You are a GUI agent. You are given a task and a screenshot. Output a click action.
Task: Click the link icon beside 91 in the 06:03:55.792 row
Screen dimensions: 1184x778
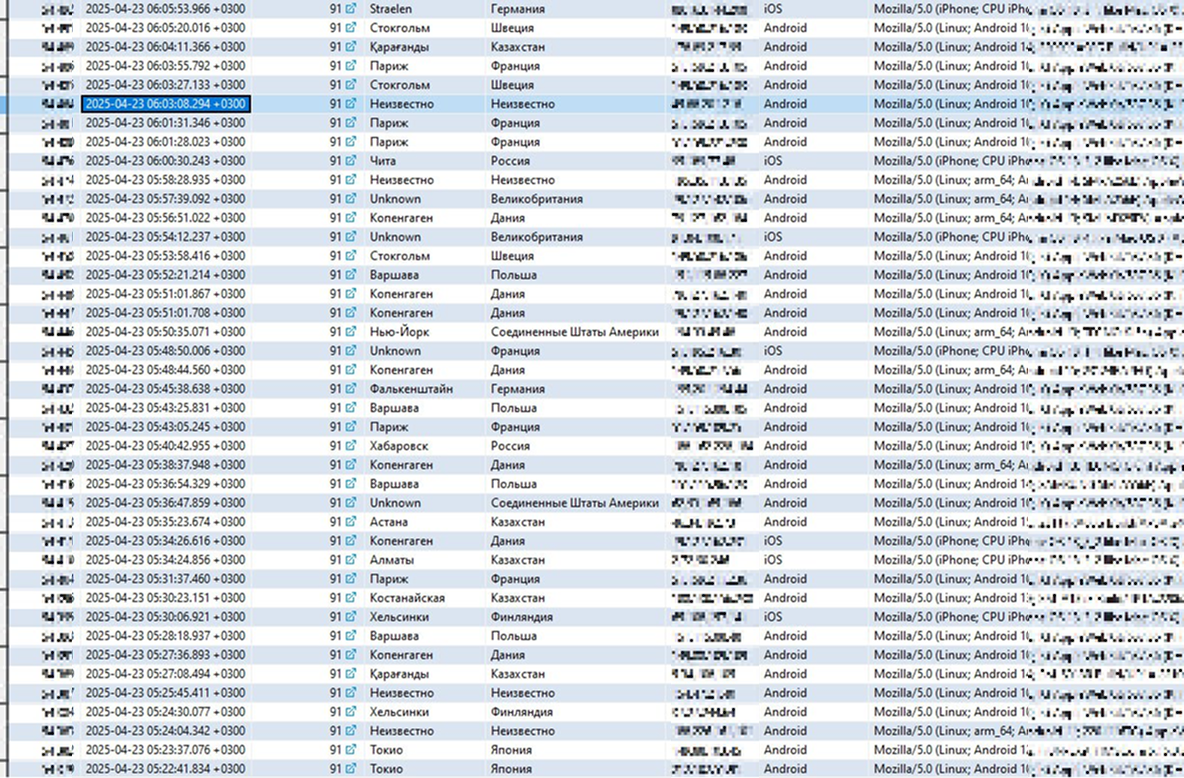tap(351, 66)
